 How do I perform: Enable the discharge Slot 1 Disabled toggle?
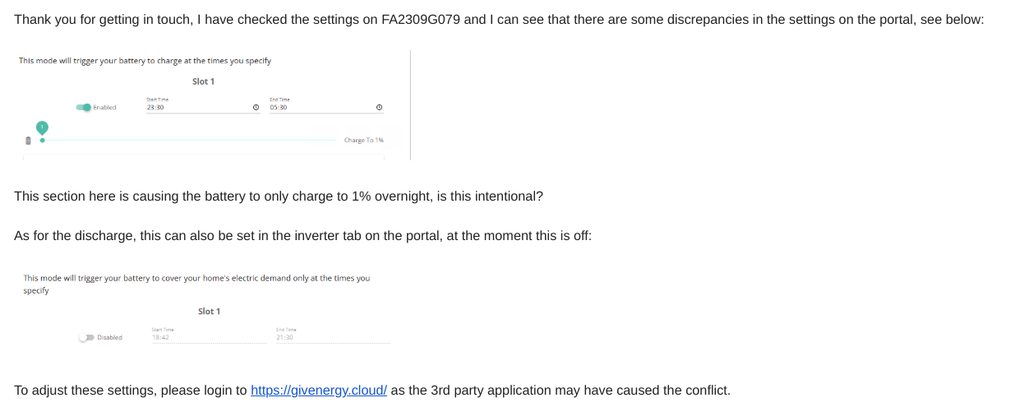pos(87,338)
